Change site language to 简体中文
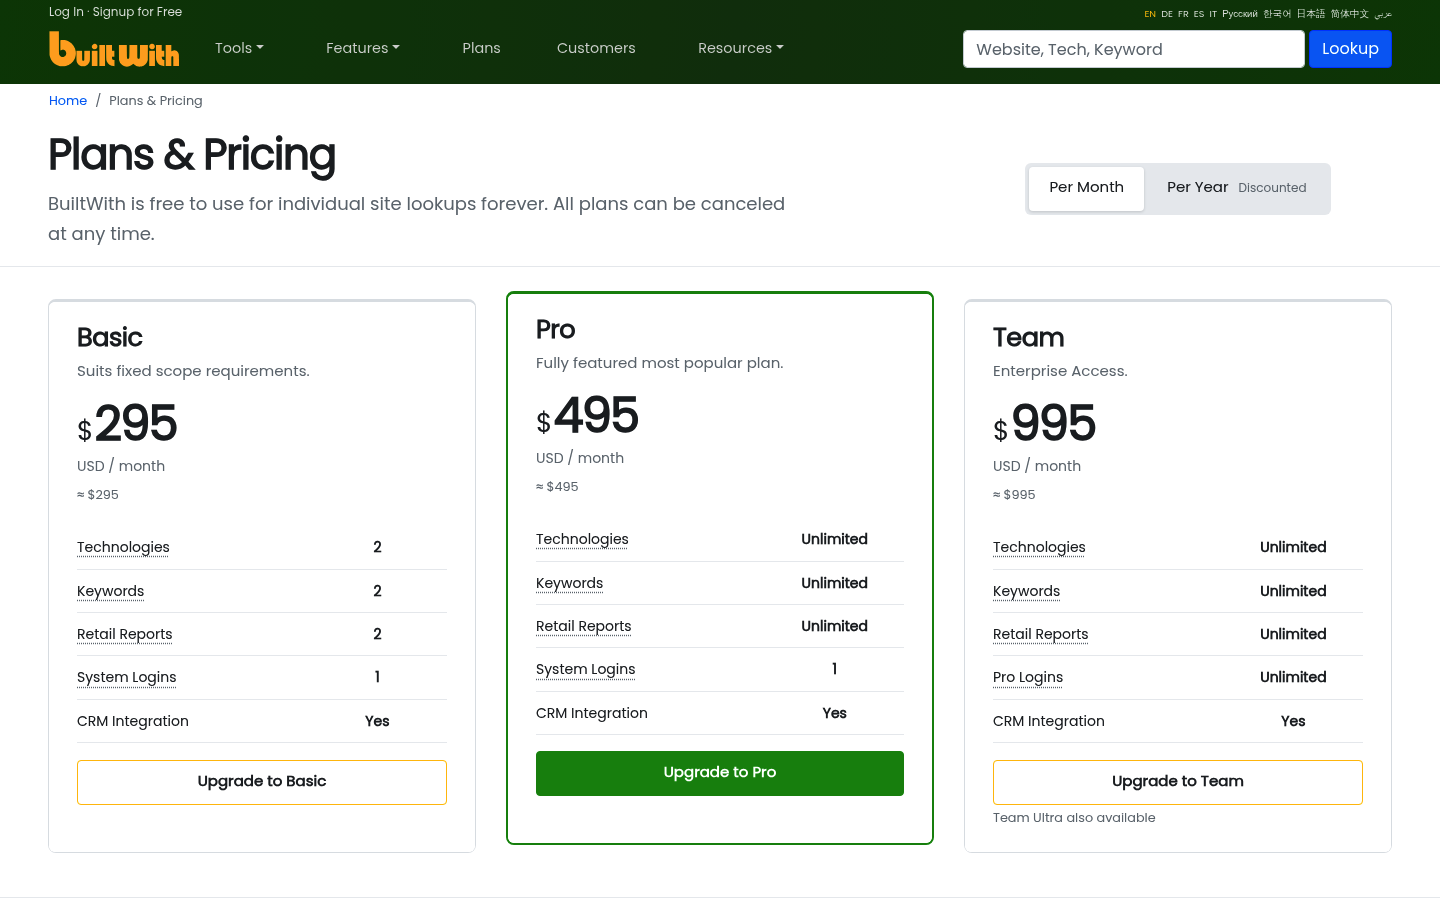 click(1350, 14)
